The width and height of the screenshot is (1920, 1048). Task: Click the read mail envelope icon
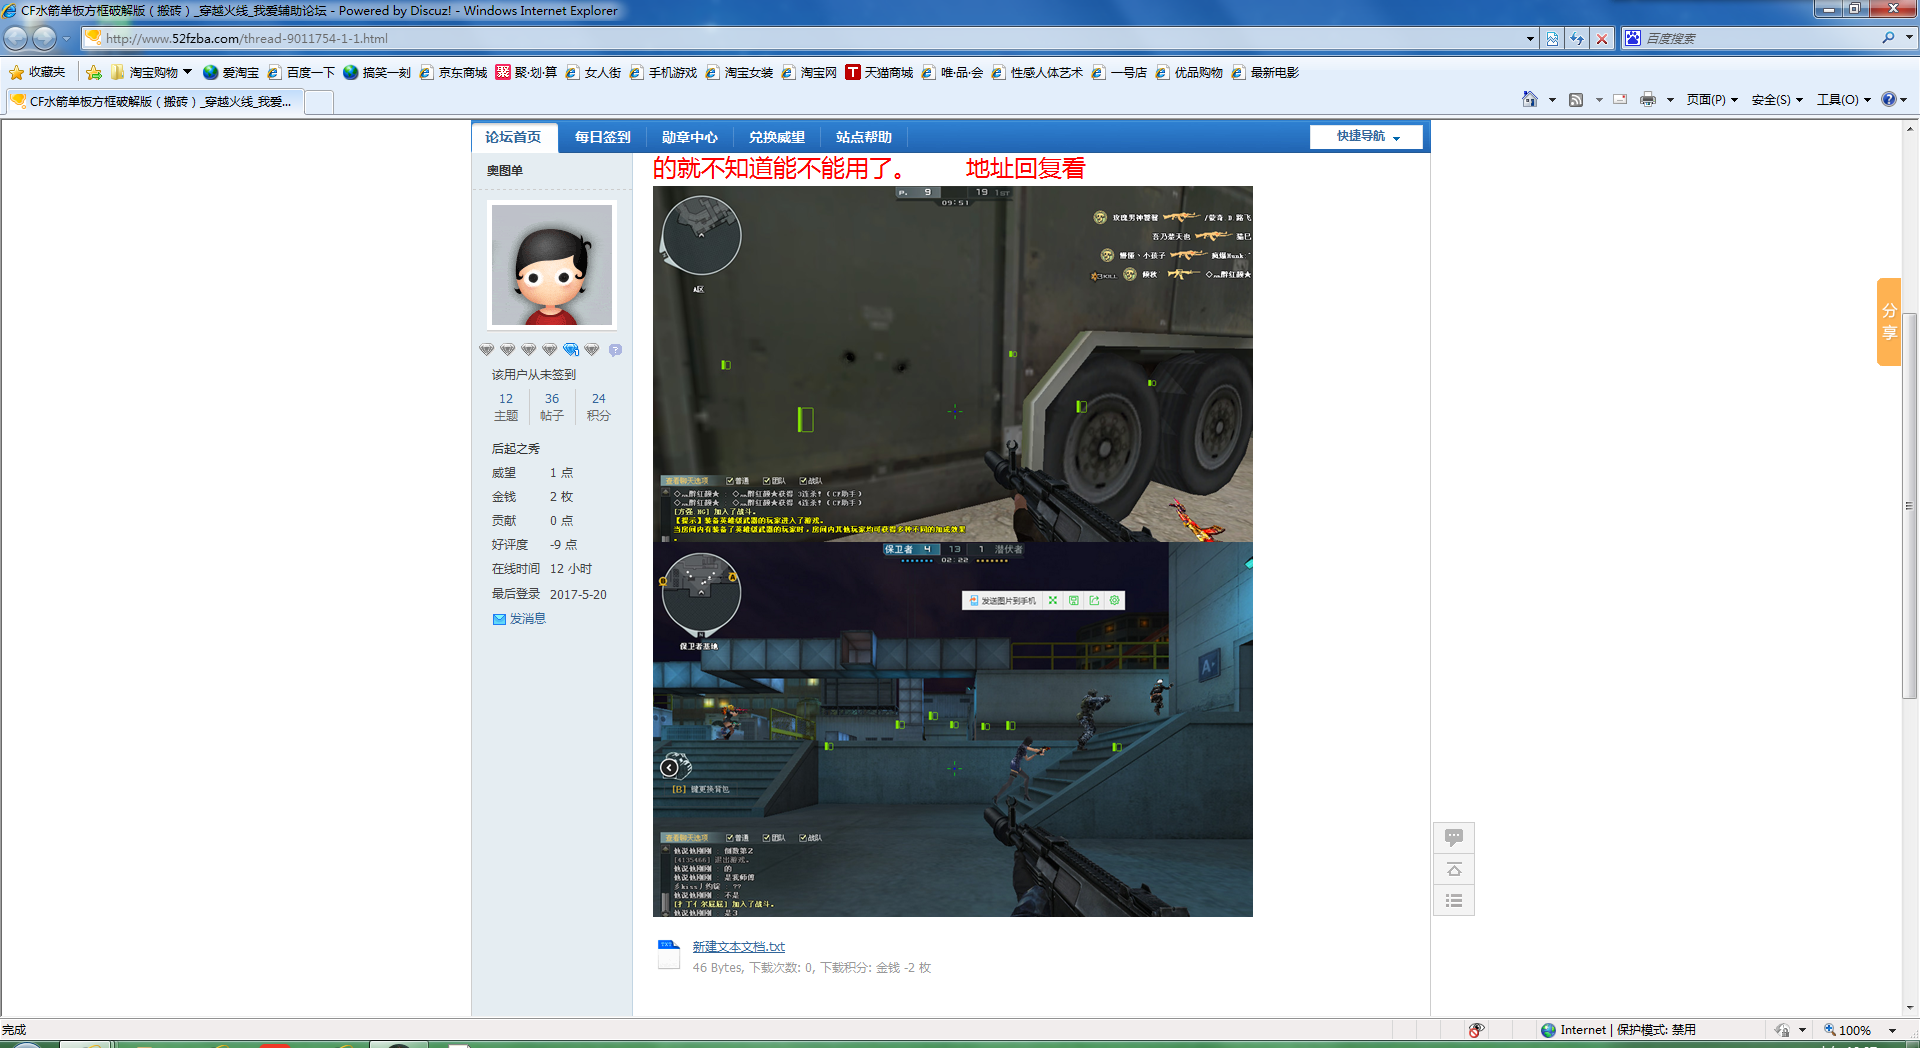[1620, 99]
